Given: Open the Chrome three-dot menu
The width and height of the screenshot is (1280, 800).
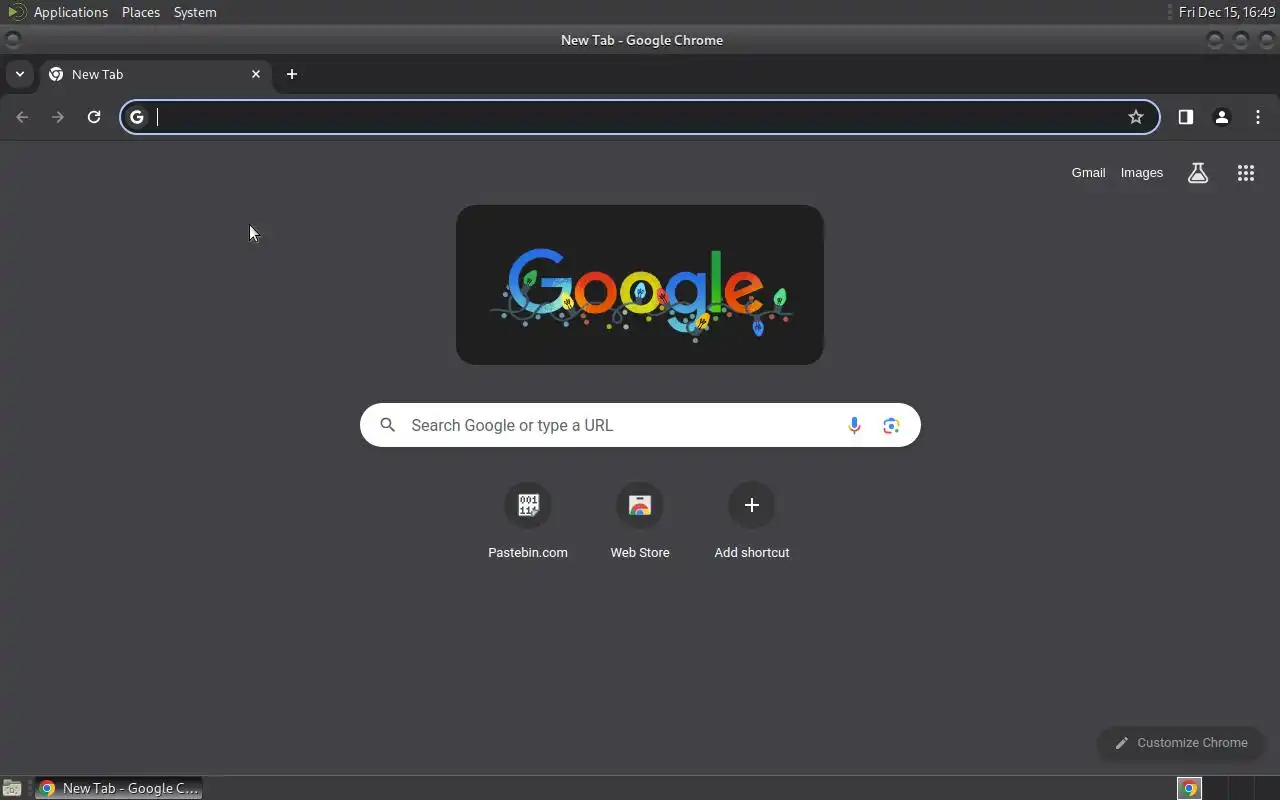Looking at the screenshot, I should (1258, 117).
